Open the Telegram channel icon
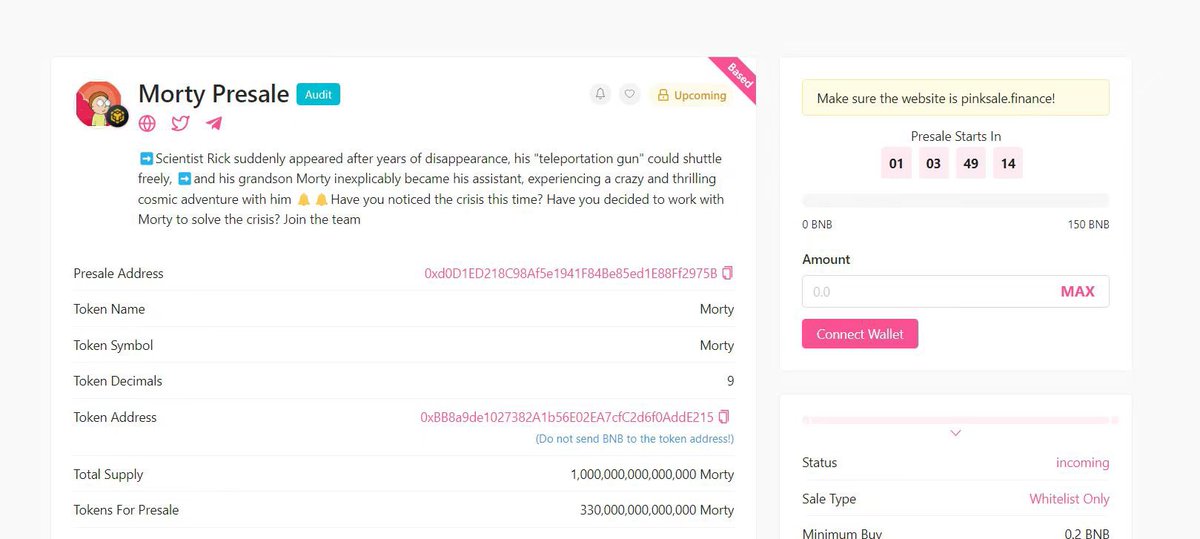Screen dimensions: 1200x539 coord(214,124)
